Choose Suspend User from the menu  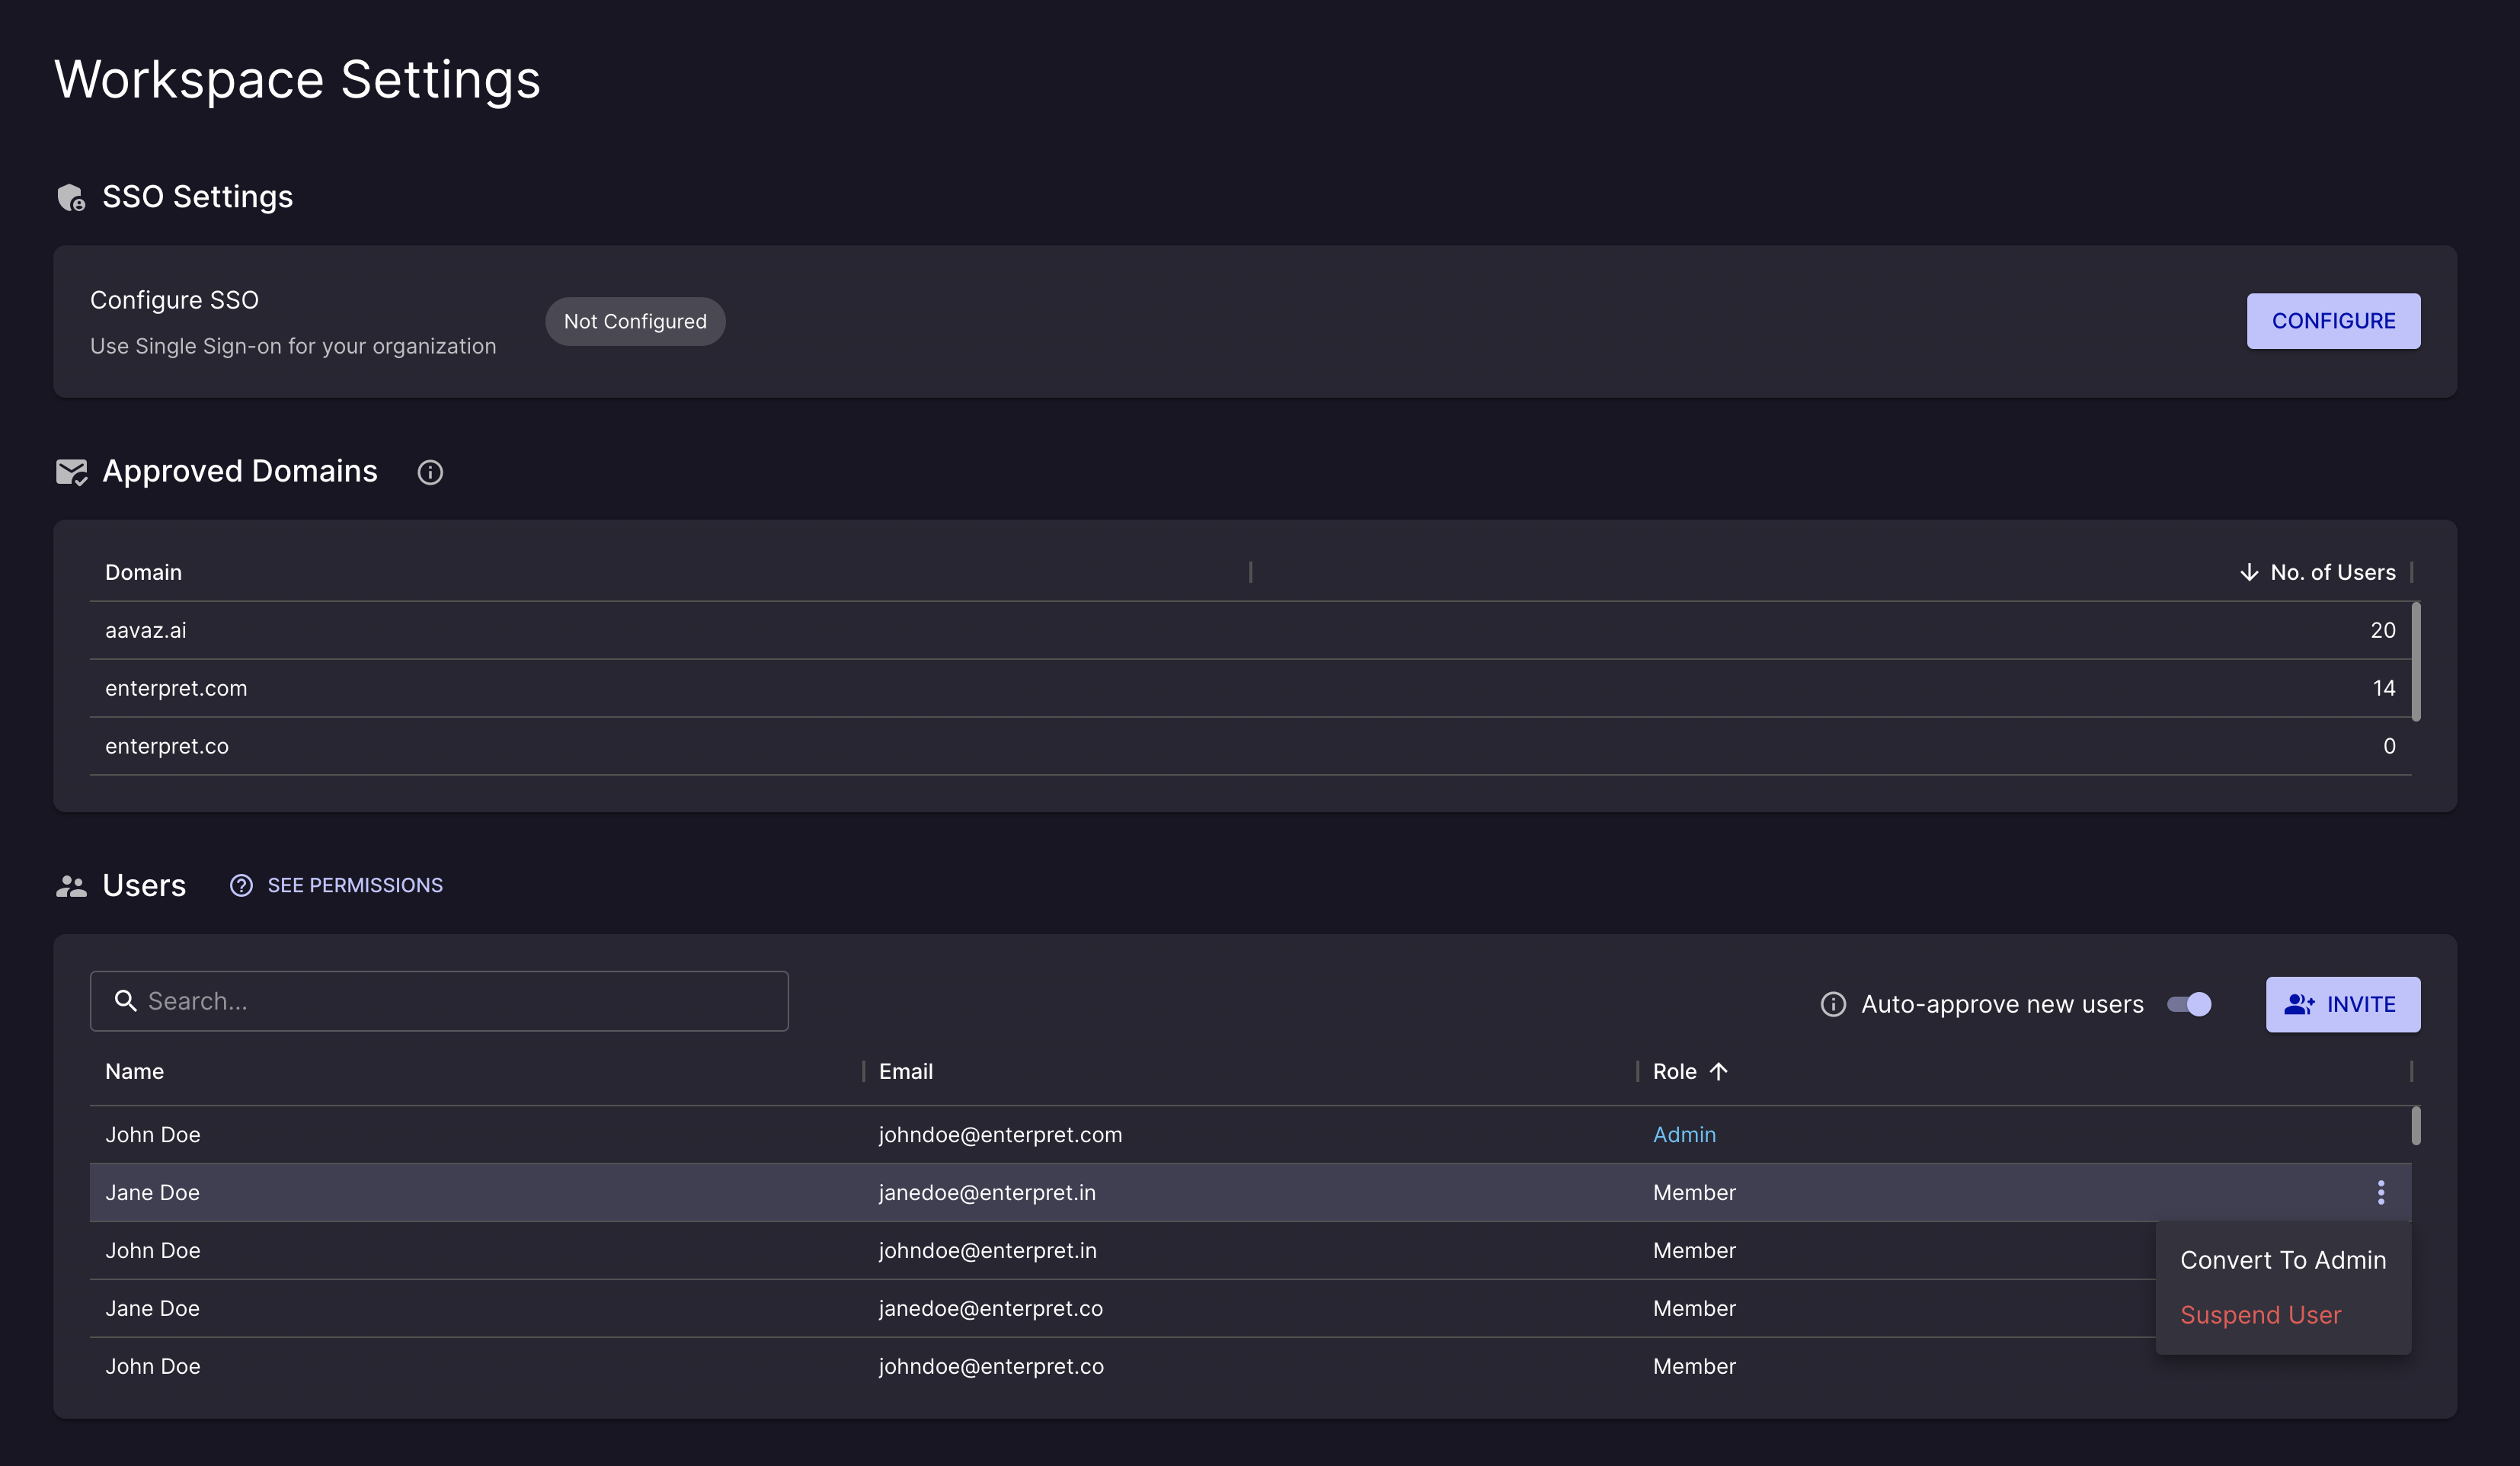click(x=2260, y=1315)
